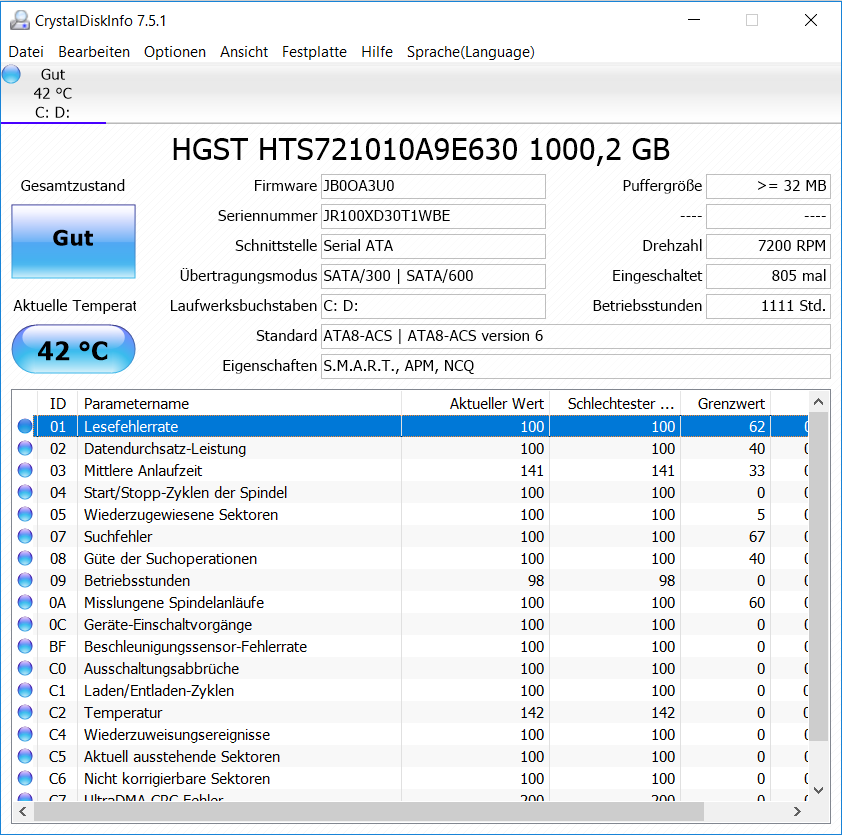Click status icon of Datendurchsatz-Leistung row
This screenshot has width=842, height=835.
(x=25, y=448)
